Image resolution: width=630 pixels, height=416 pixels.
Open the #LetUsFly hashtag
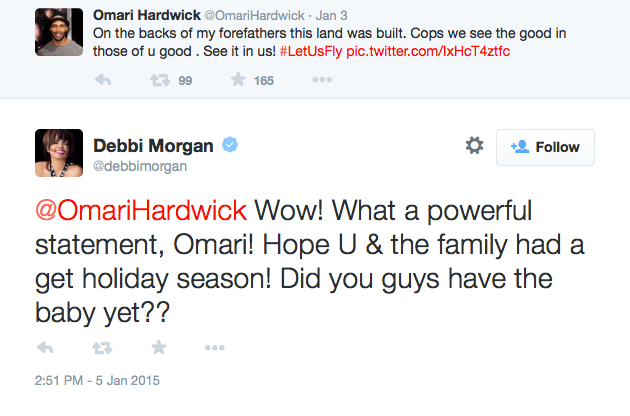point(311,51)
